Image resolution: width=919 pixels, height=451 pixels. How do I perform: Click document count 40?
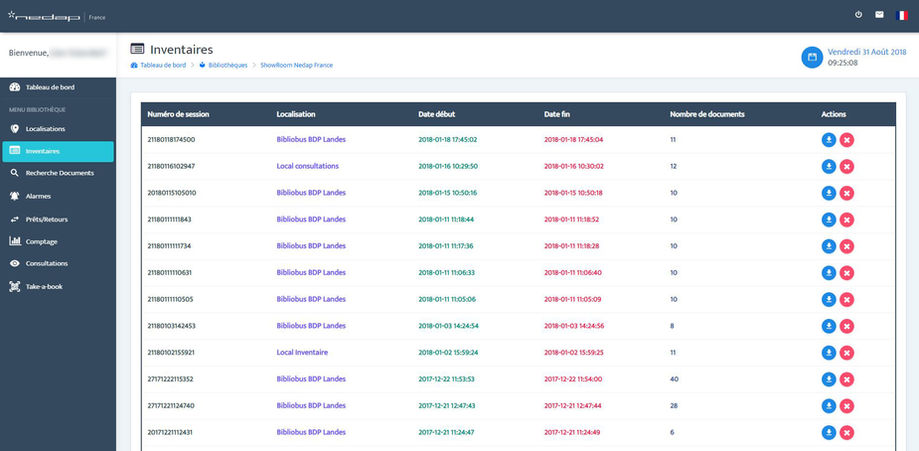click(x=674, y=379)
